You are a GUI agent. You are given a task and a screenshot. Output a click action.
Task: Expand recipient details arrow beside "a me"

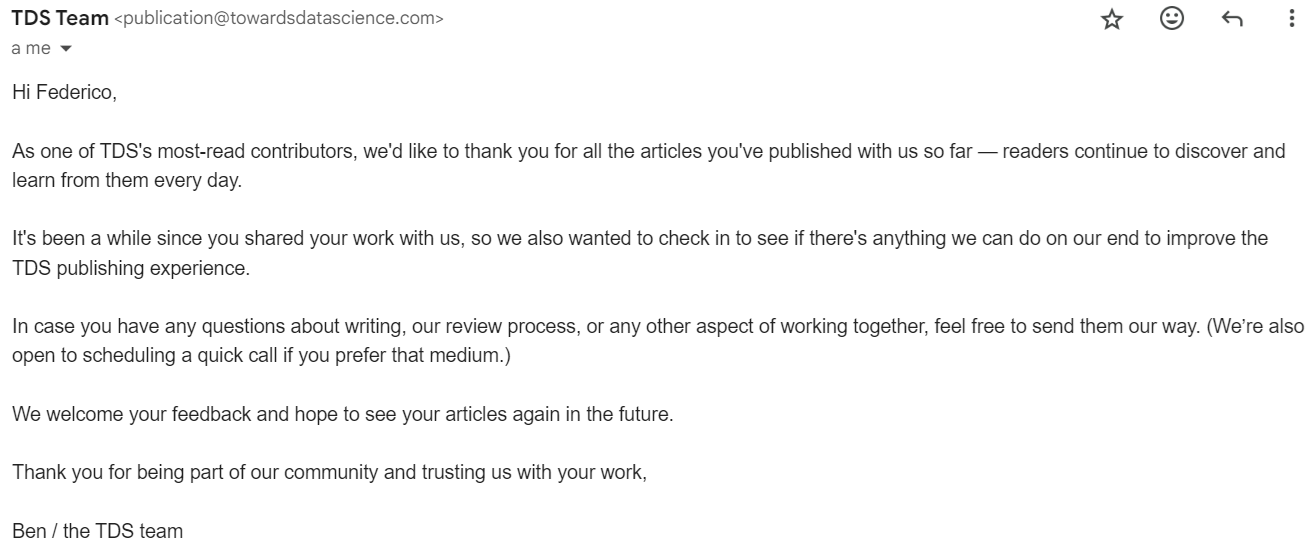pos(67,48)
